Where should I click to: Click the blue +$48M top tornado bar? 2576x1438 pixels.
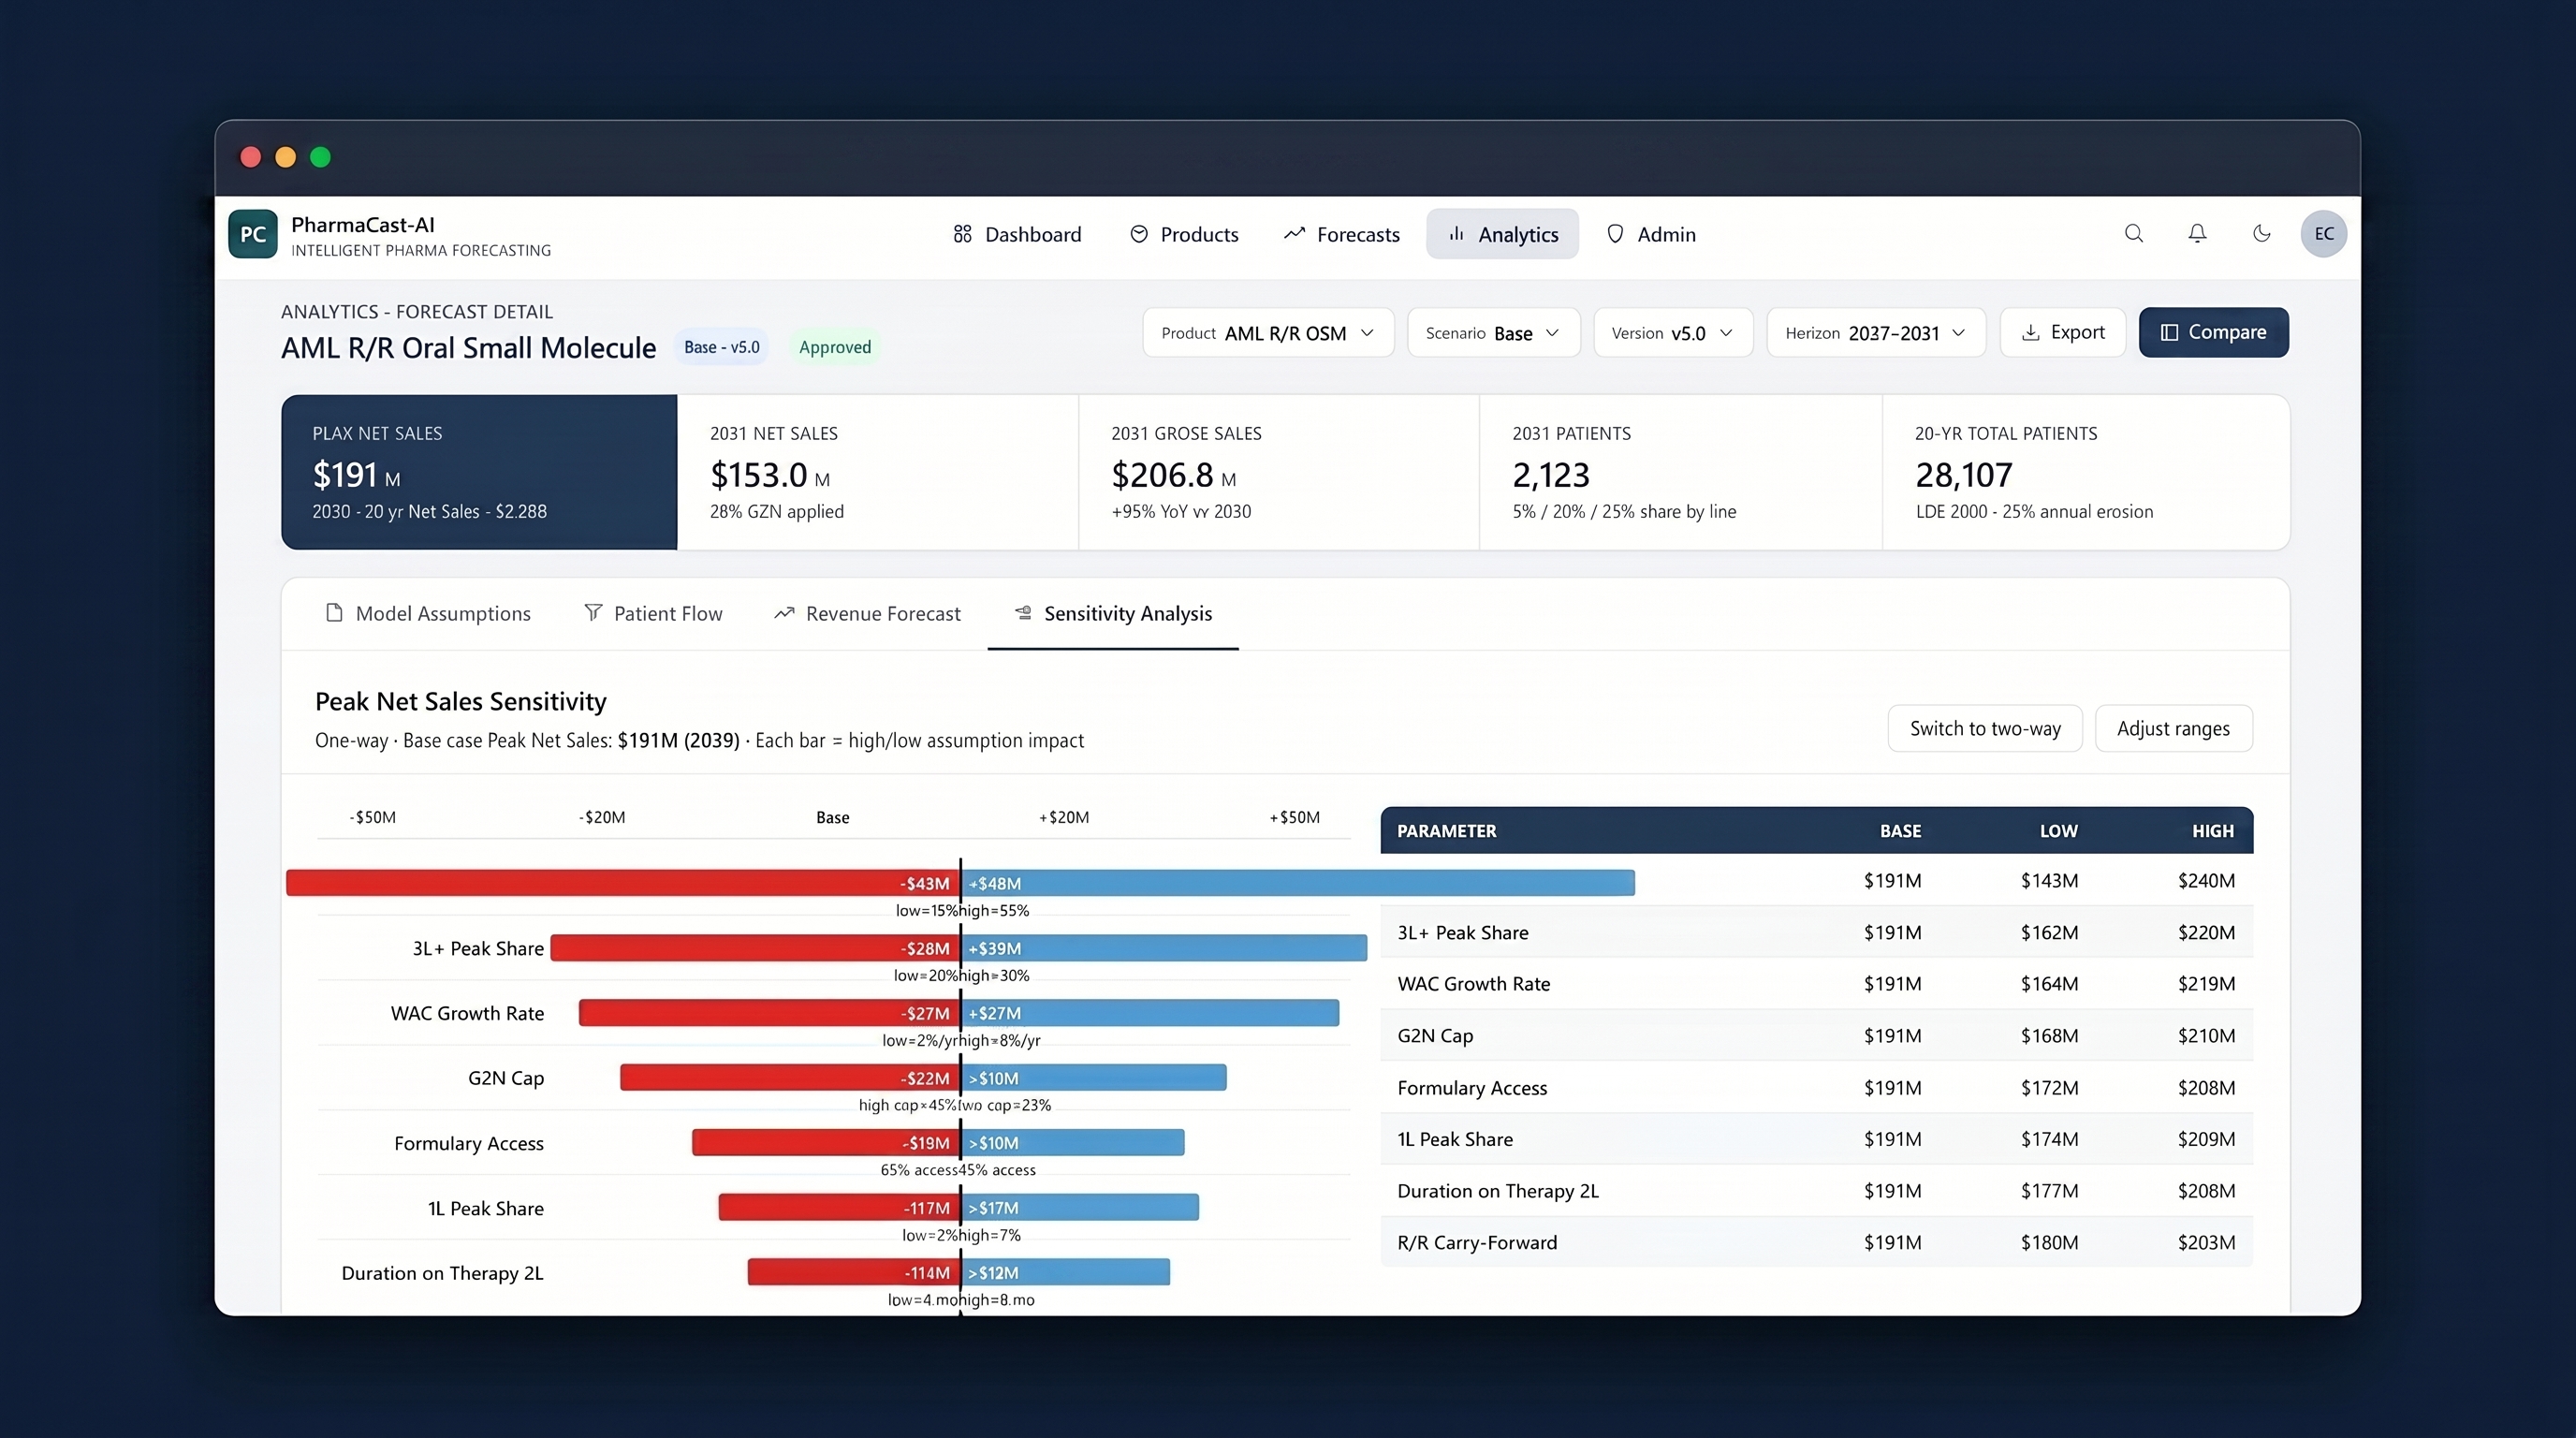[1298, 883]
